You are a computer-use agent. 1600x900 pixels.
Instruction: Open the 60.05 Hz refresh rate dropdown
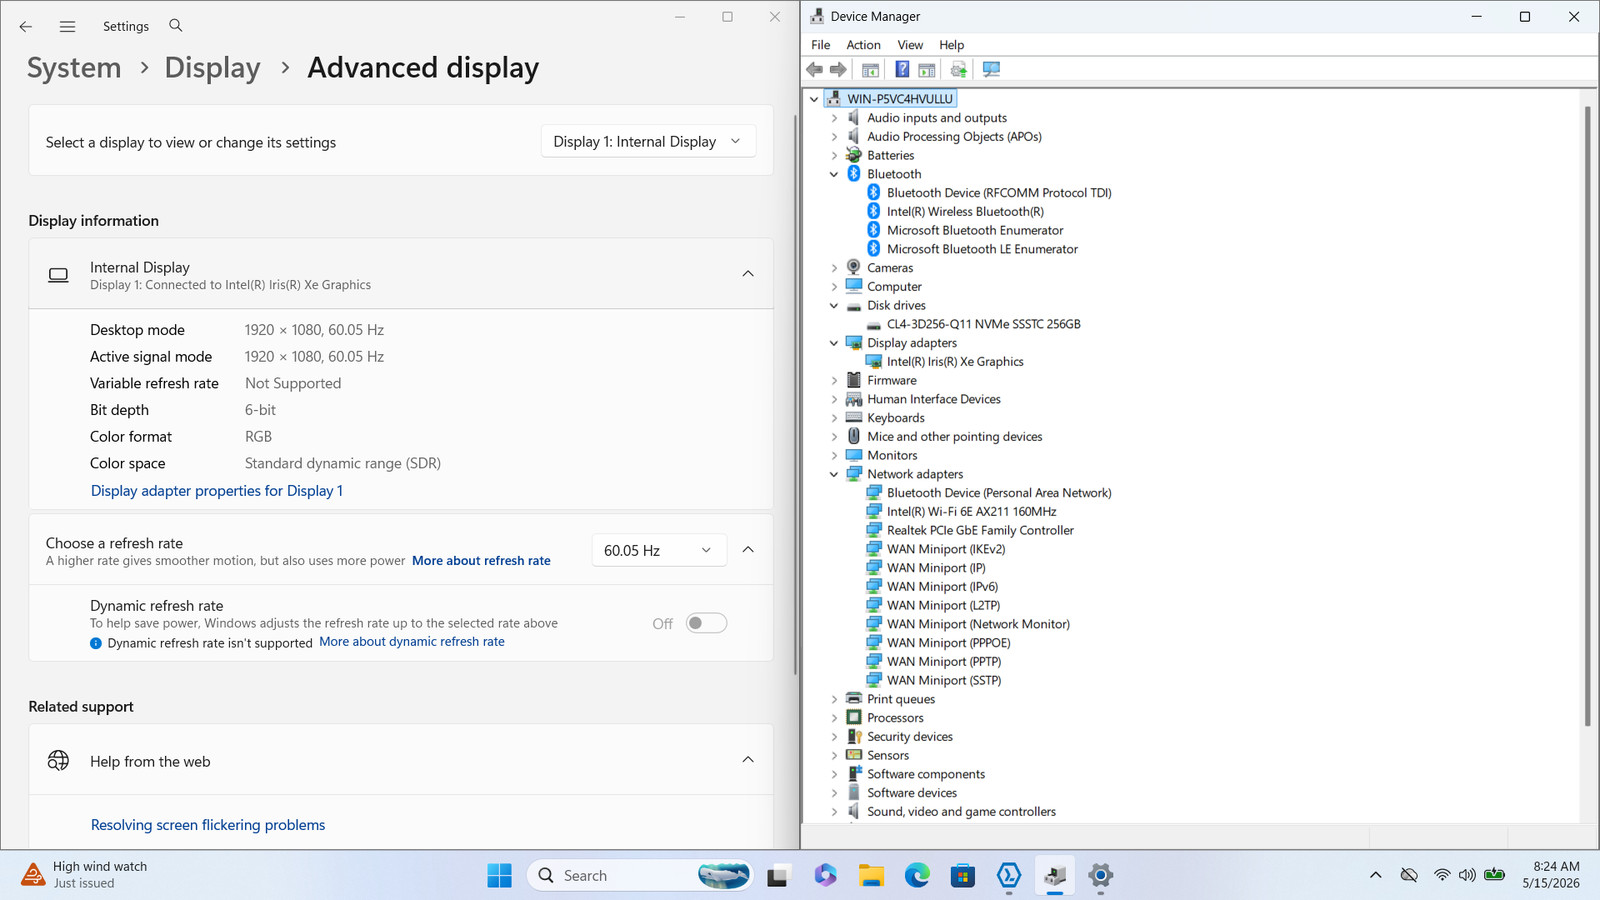(658, 550)
